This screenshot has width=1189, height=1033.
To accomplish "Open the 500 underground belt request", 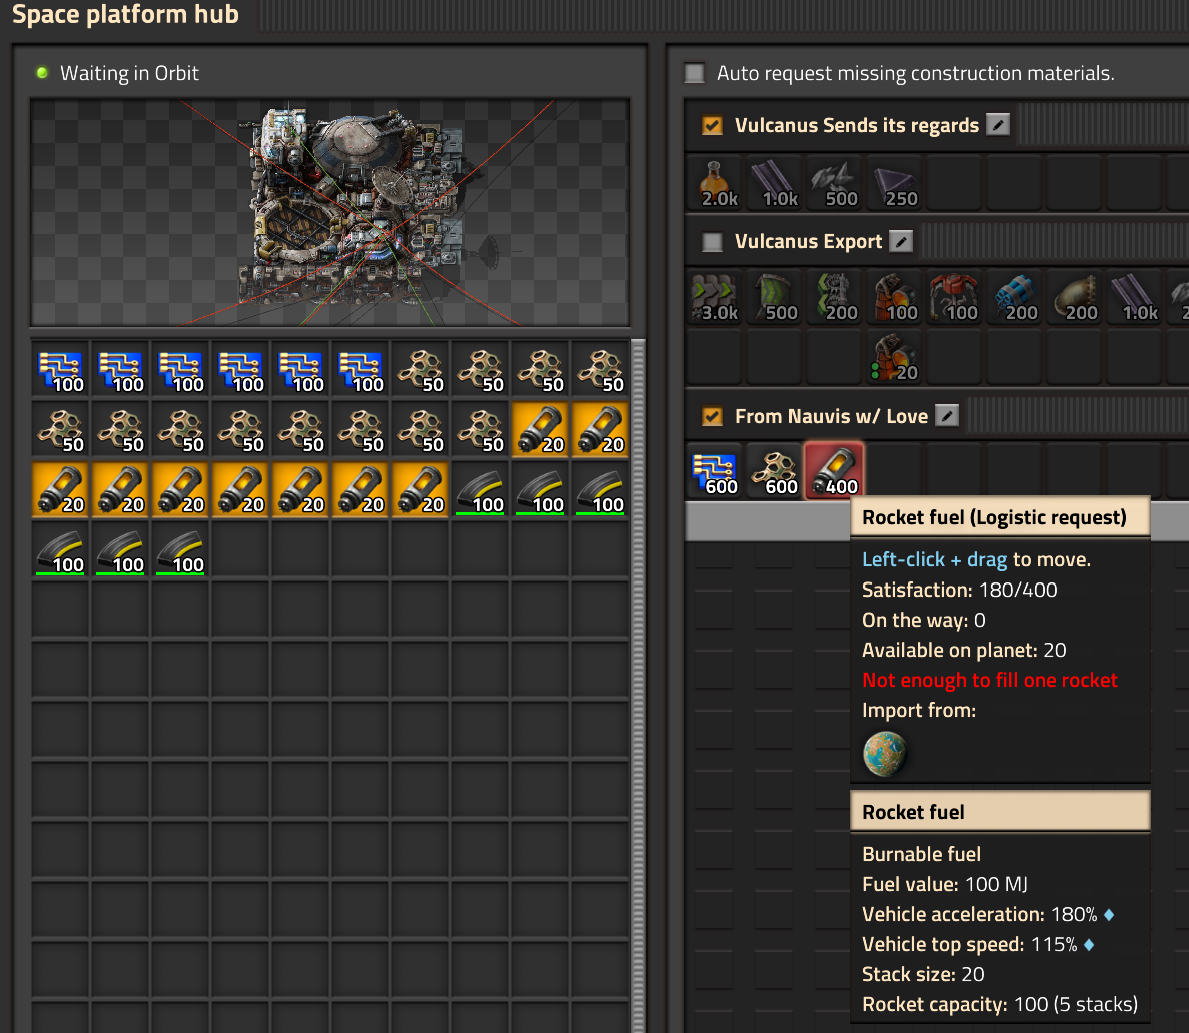I will tap(774, 297).
